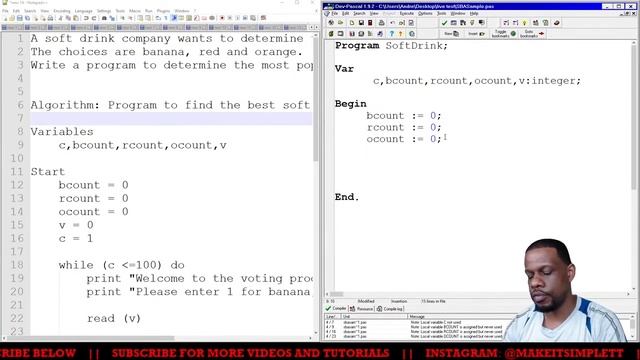
Task: Click the Run window icon next to Compile in Dev-Pascal
Action: [453, 23]
